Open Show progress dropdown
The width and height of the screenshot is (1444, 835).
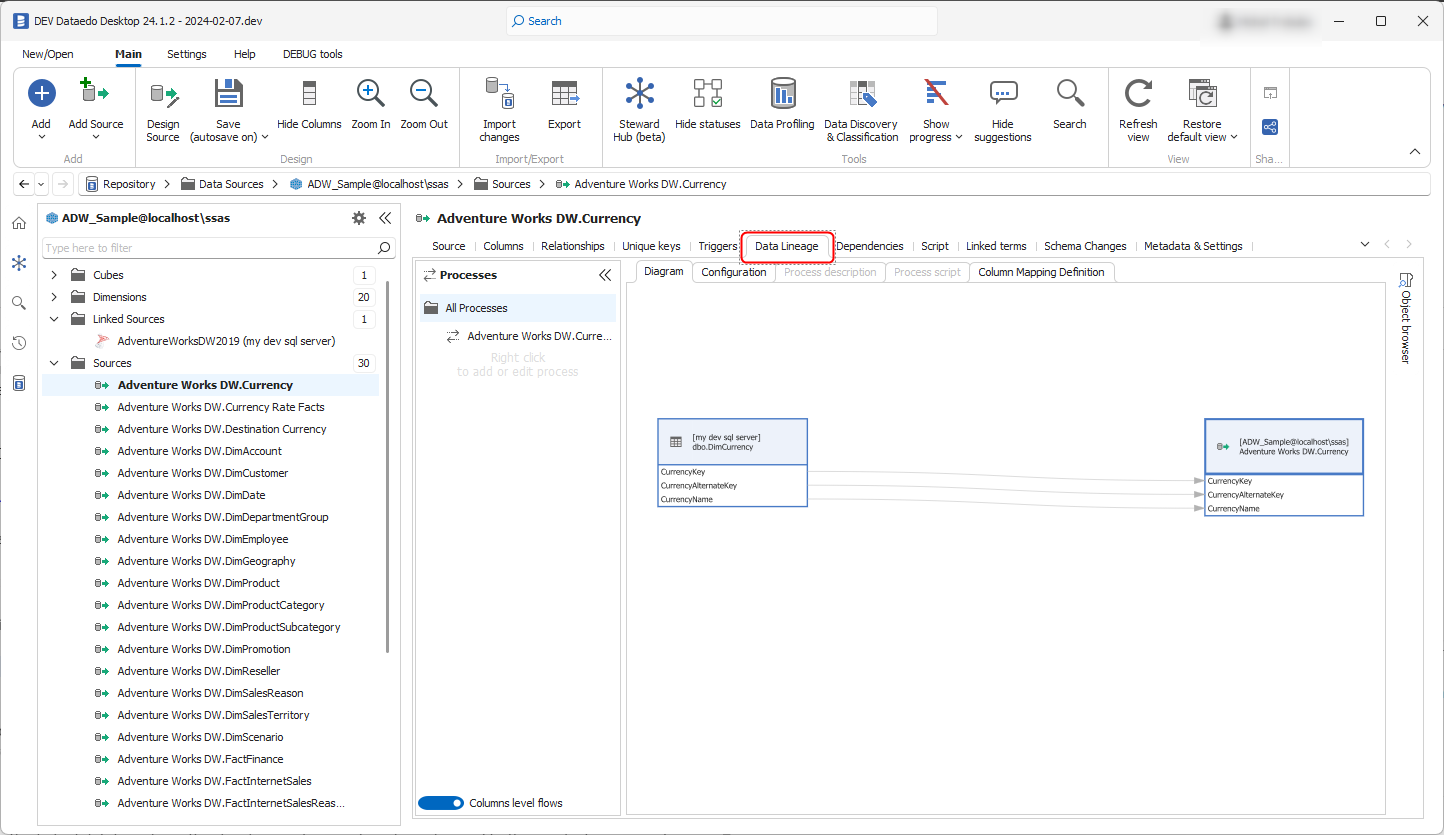point(959,138)
